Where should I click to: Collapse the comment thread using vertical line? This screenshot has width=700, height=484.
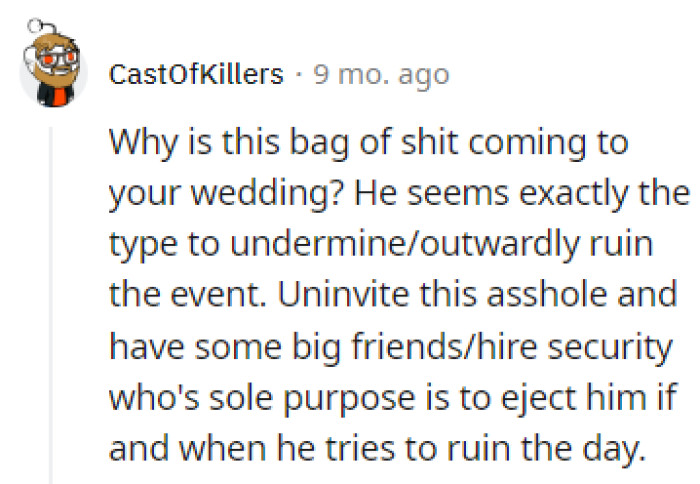[51, 305]
